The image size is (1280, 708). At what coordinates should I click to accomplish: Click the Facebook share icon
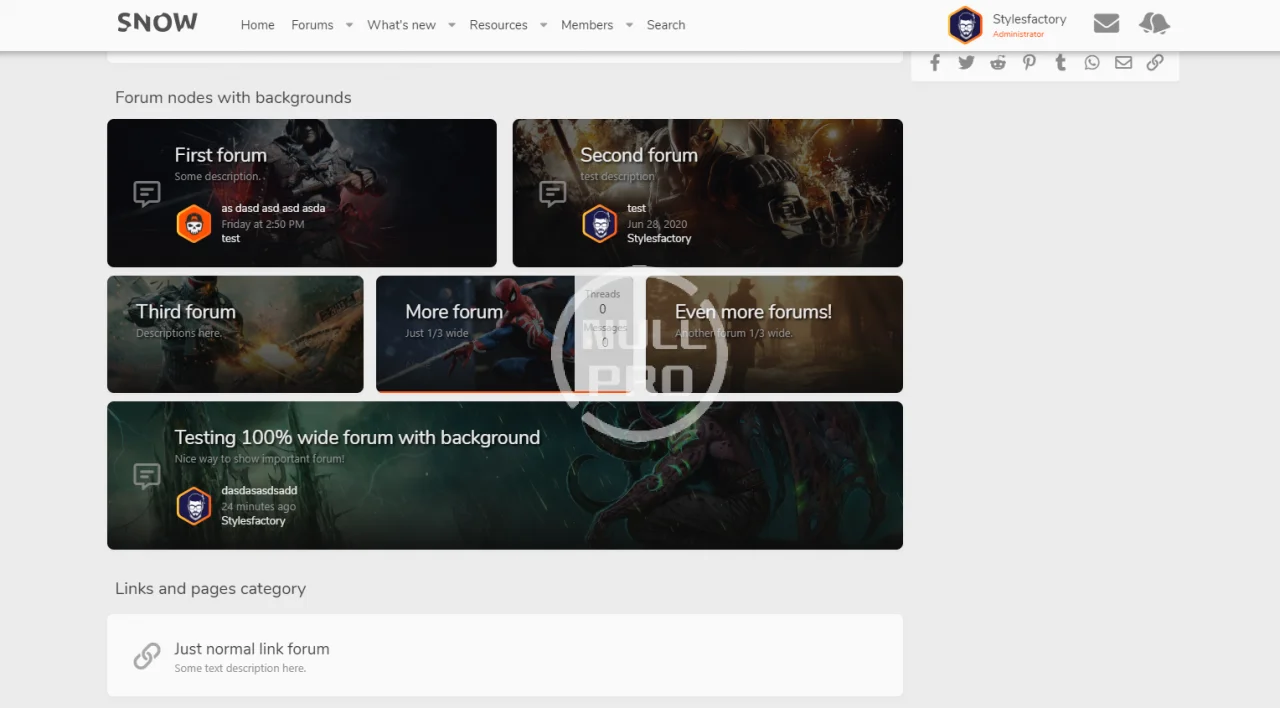tap(935, 63)
